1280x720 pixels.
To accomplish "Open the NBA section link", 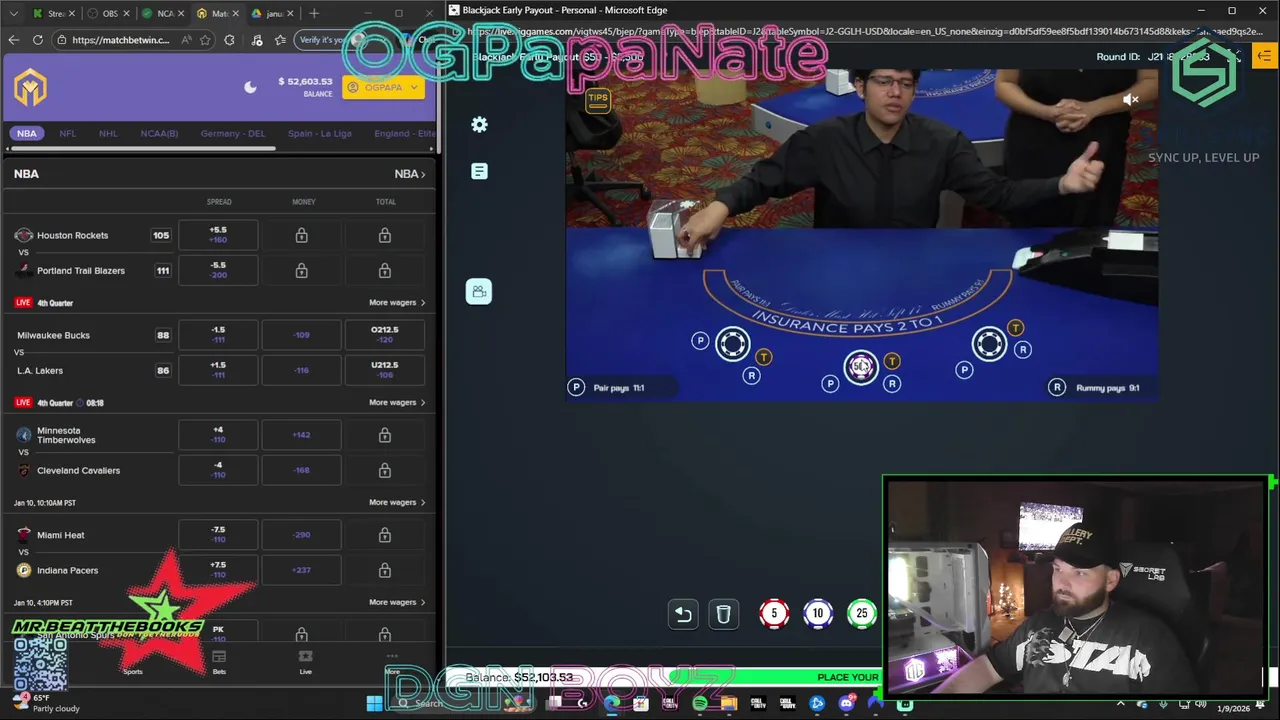I will (410, 174).
